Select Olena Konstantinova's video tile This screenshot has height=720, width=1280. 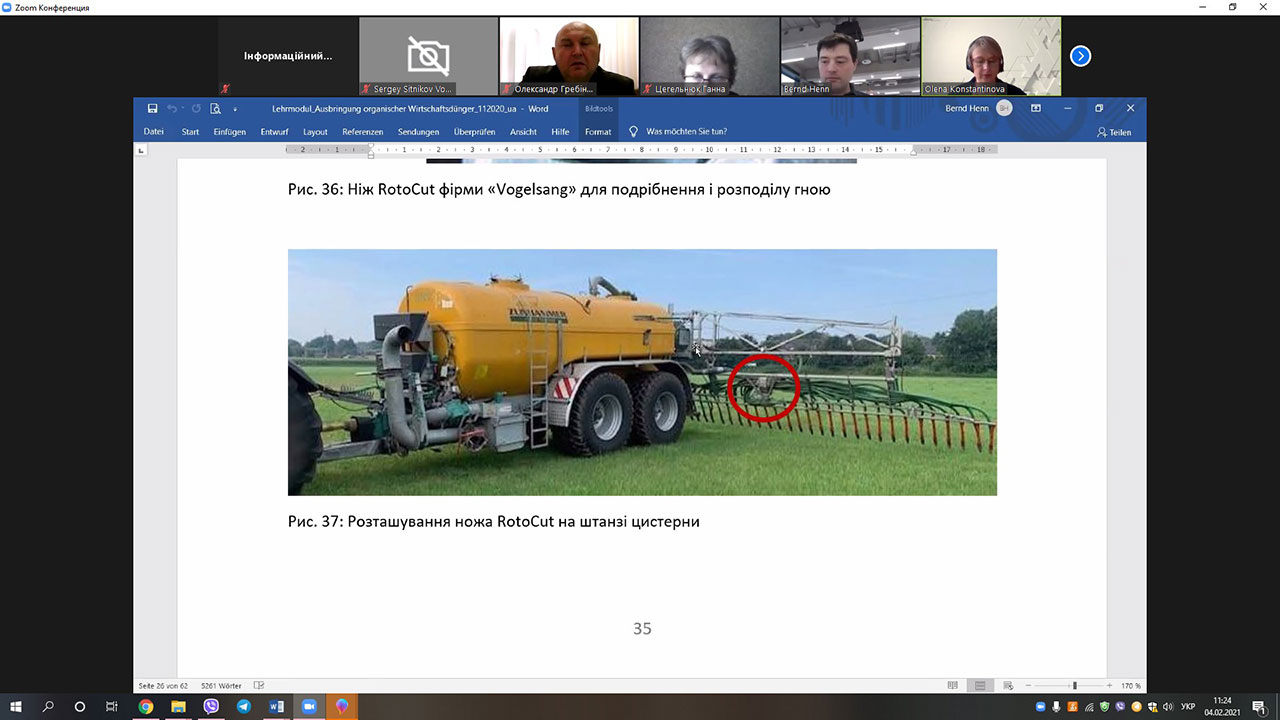[x=991, y=56]
